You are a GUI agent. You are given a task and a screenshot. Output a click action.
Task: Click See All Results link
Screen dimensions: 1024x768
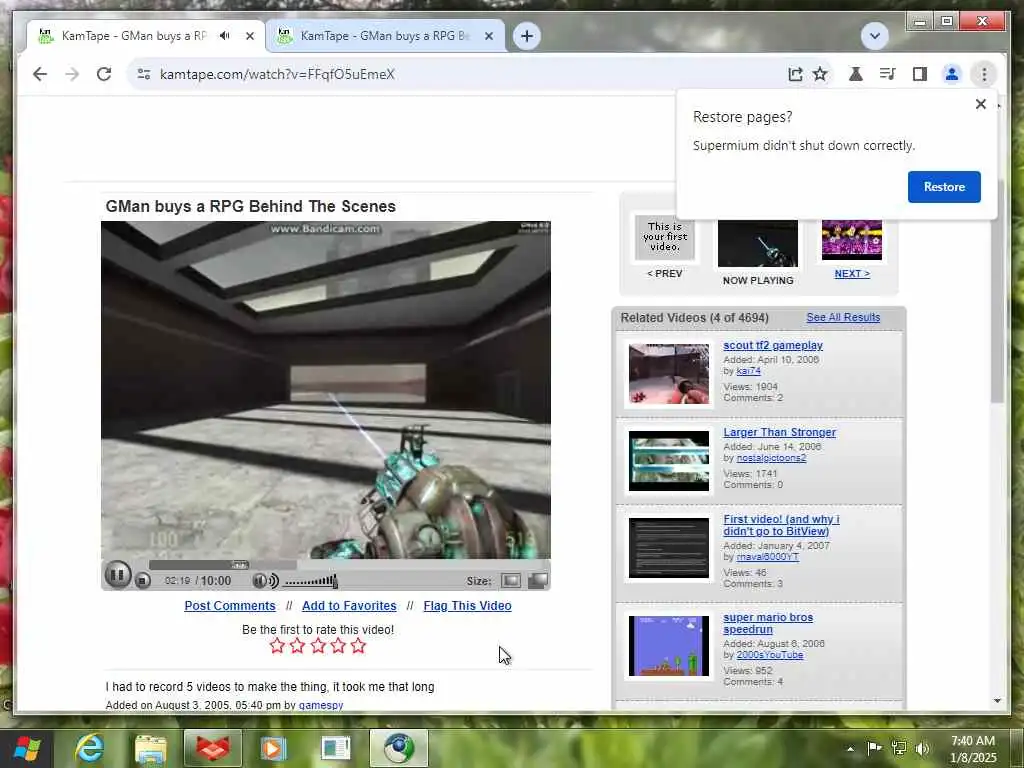[842, 317]
